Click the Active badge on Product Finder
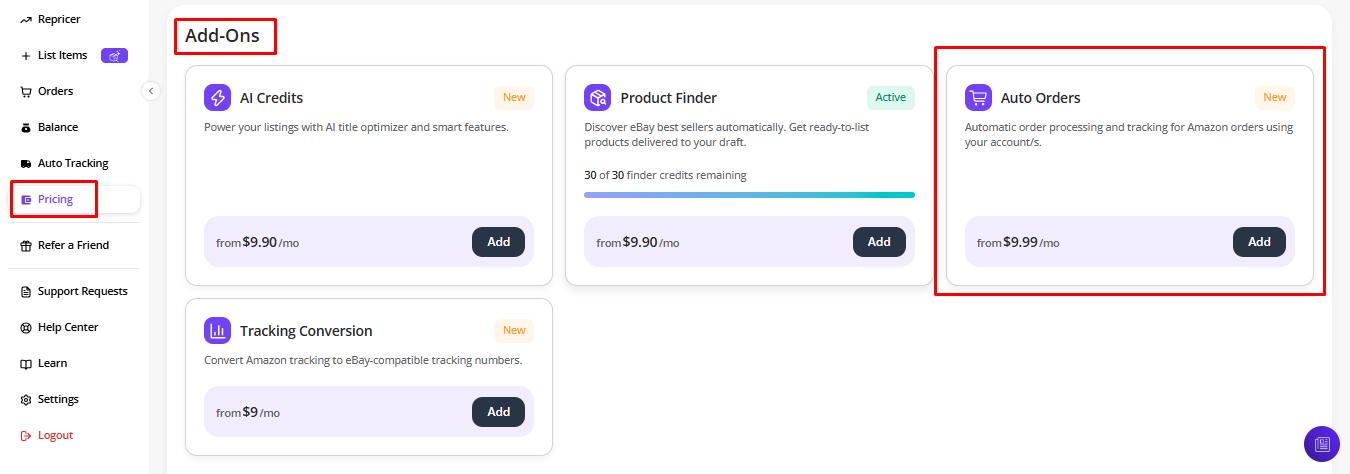Viewport: 1350px width, 474px height. pyautogui.click(x=890, y=97)
